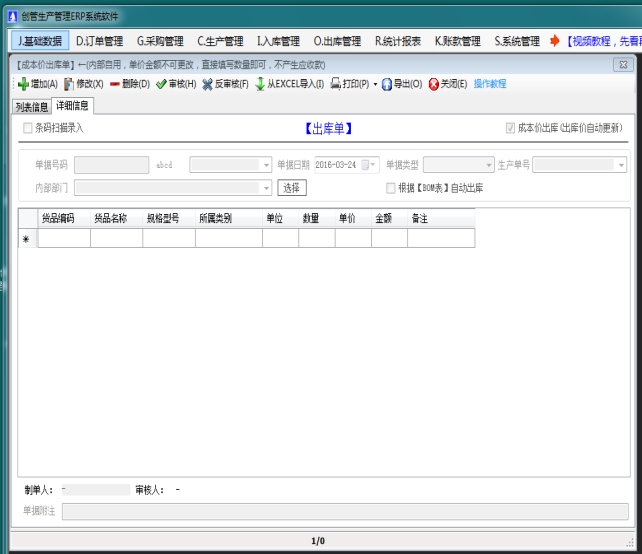Click the 修改(X) edit icon
This screenshot has height=554, width=642.
tap(69, 85)
